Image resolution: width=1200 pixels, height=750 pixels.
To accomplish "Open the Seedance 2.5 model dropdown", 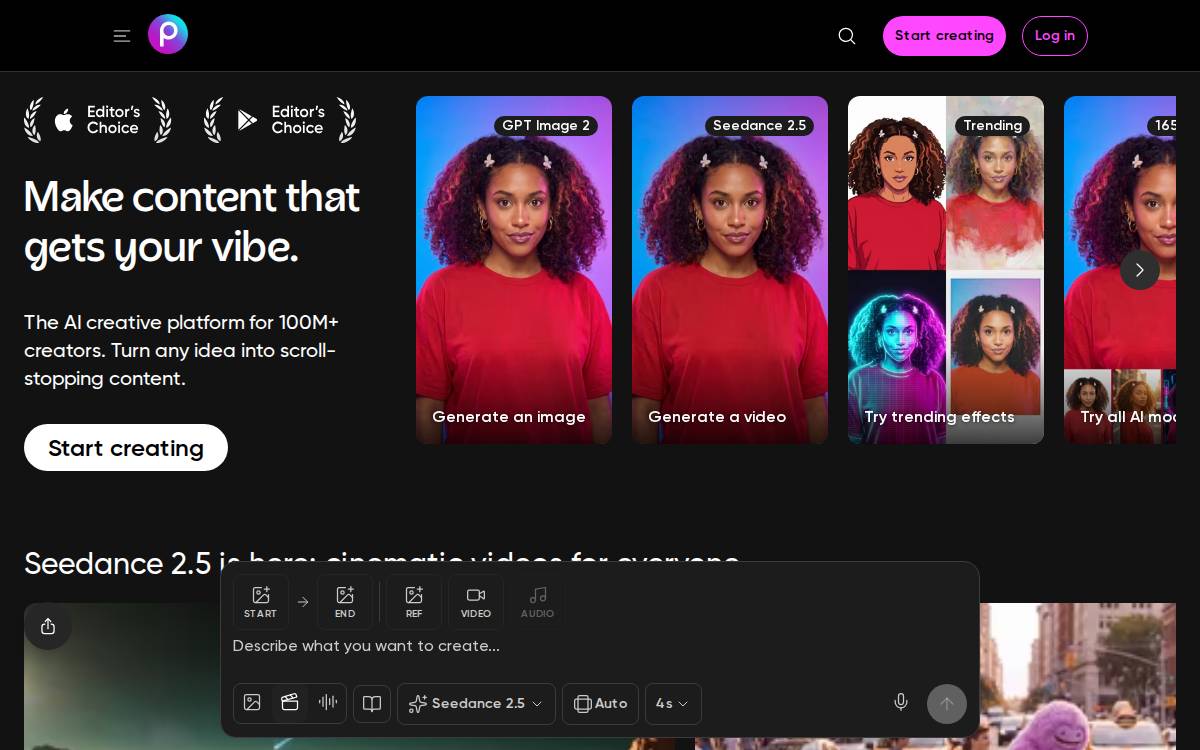I will coord(476,704).
